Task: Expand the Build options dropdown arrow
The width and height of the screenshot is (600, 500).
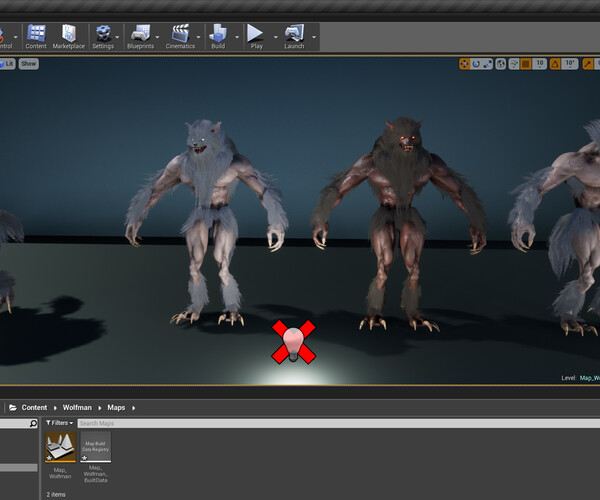Action: tap(237, 37)
